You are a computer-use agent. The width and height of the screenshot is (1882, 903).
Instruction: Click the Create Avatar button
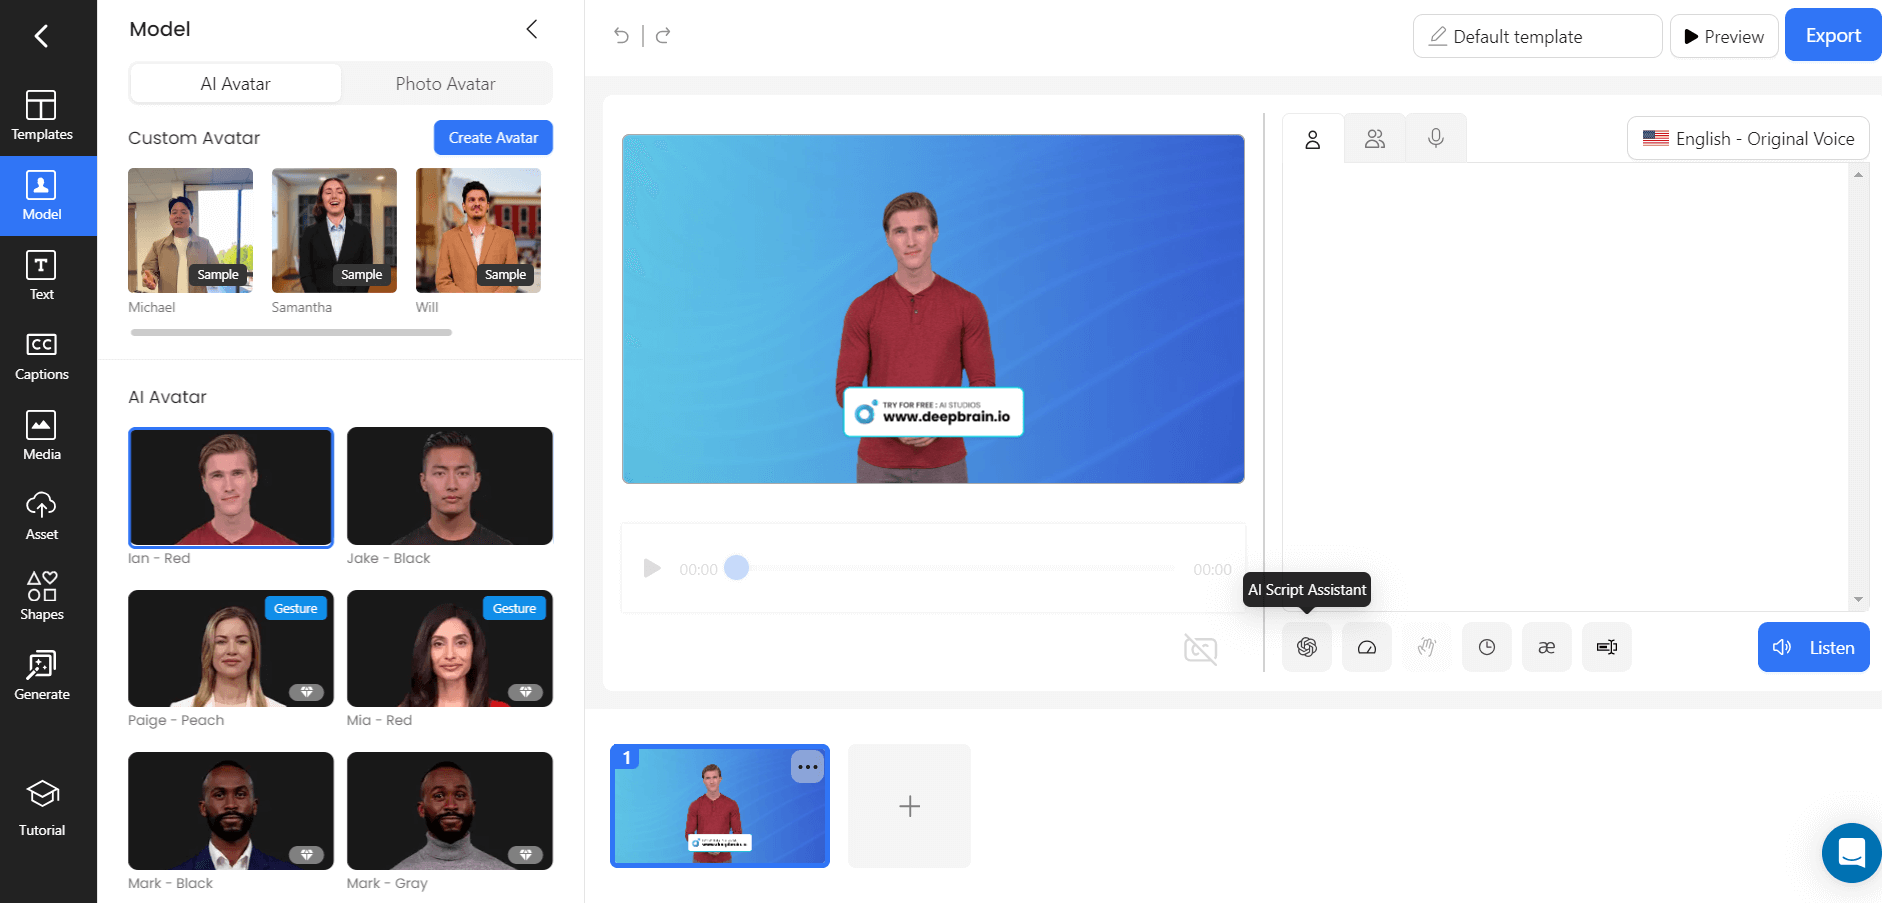point(493,137)
